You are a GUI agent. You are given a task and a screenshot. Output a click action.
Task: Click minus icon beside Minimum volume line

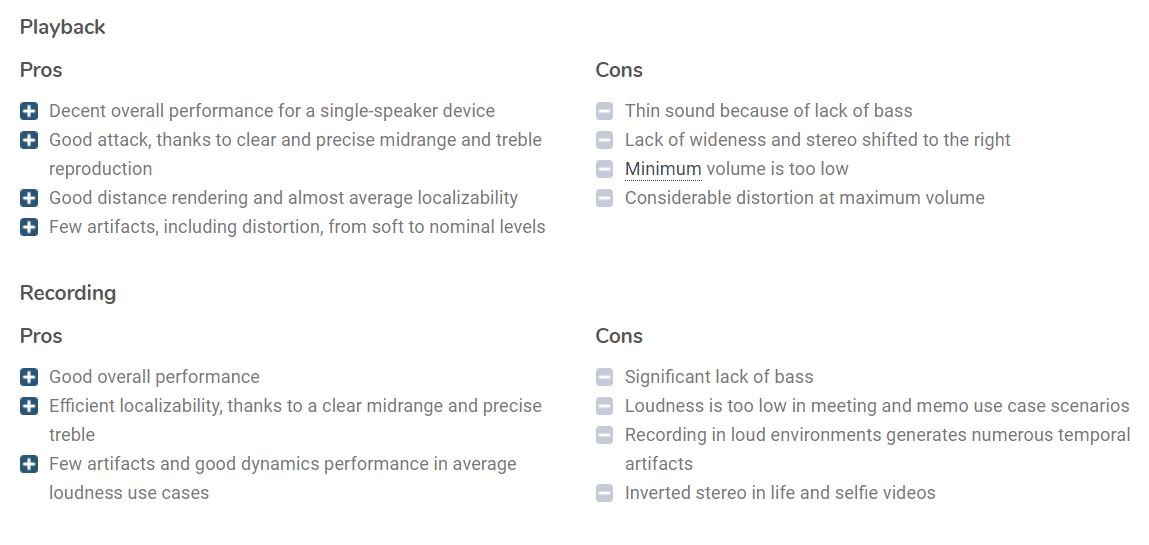(605, 169)
